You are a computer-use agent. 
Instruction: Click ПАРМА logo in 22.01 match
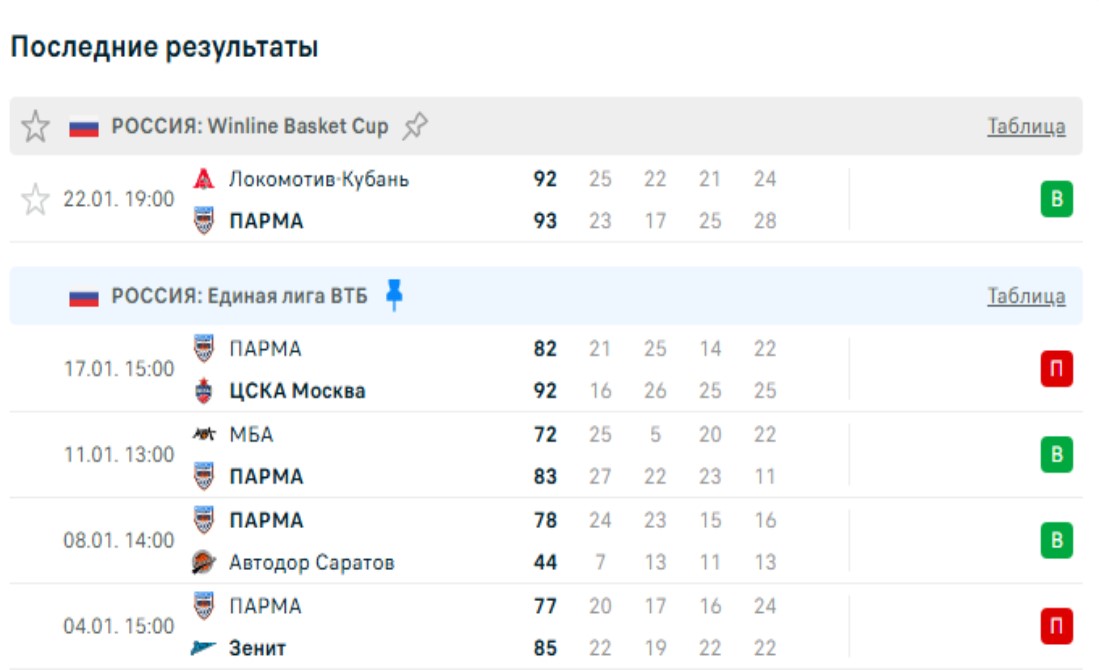(x=203, y=221)
